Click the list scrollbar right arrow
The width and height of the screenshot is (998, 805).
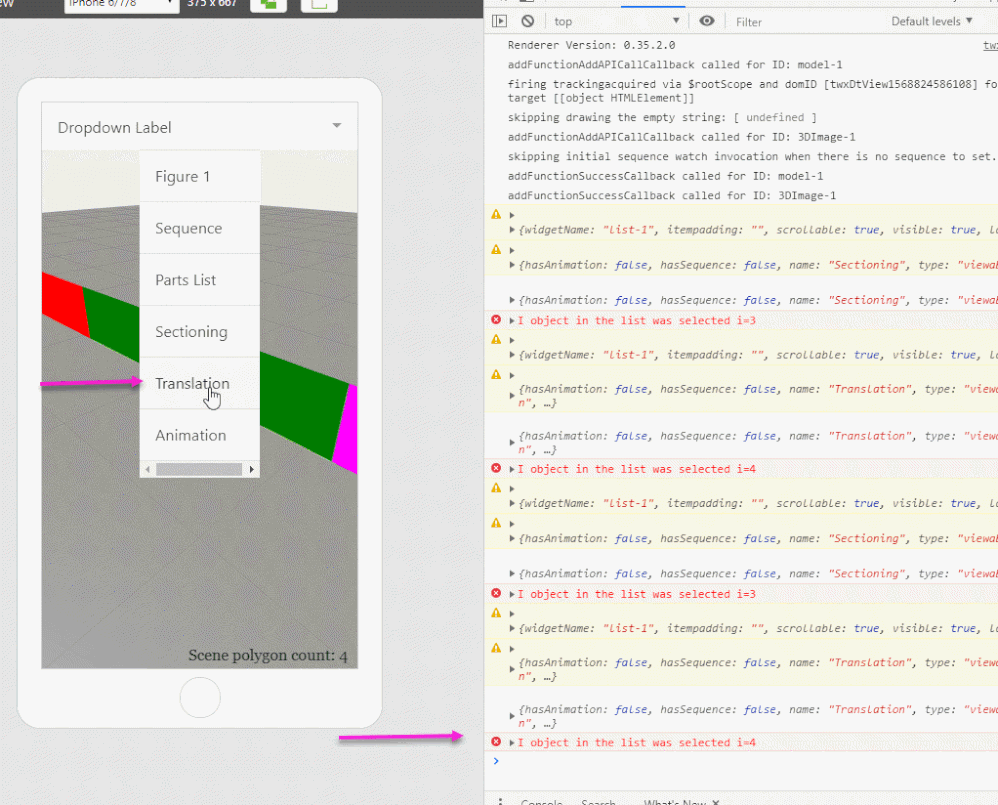252,469
